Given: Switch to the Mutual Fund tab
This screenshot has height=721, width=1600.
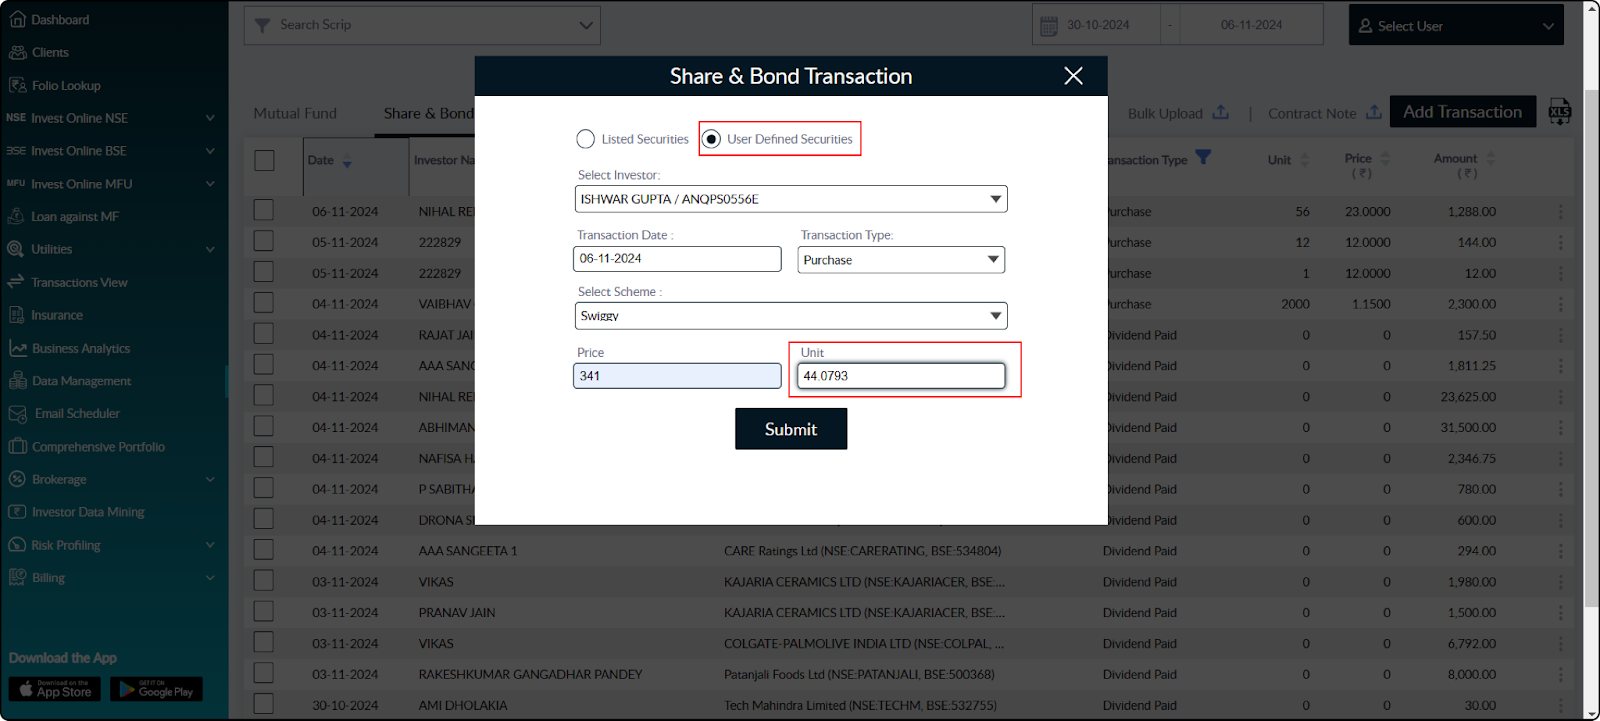Looking at the screenshot, I should (x=295, y=113).
